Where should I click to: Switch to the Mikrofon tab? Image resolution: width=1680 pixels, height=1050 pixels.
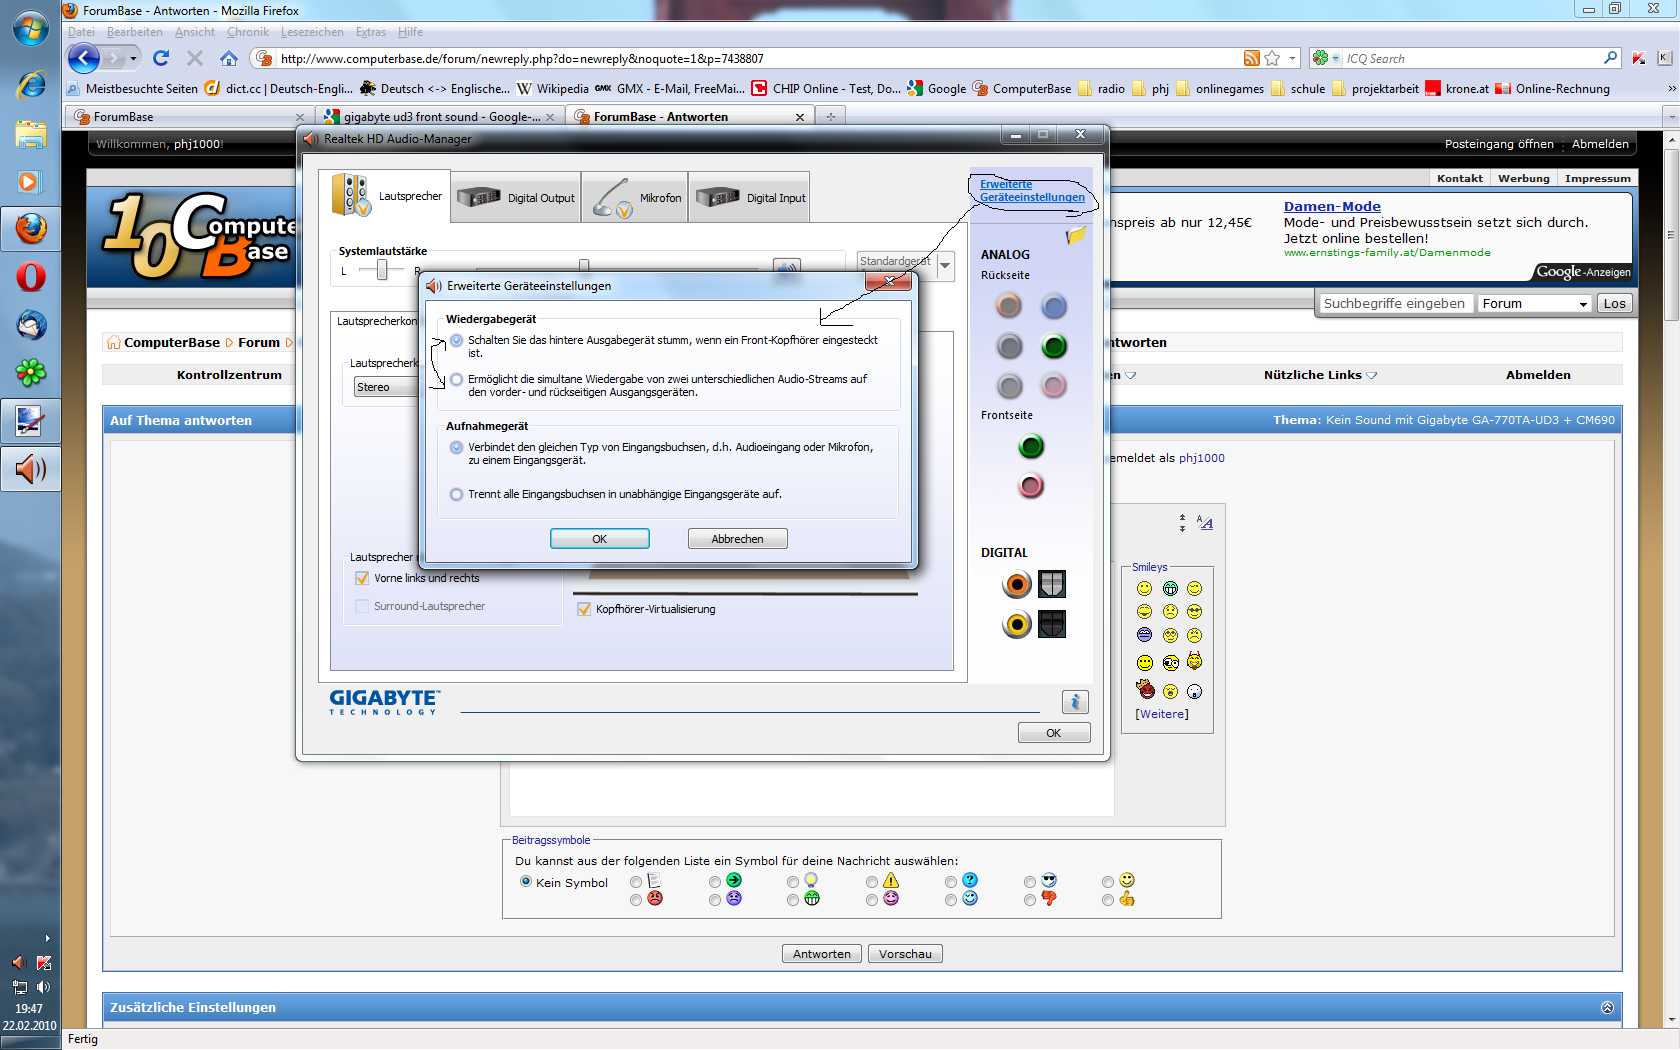point(635,197)
